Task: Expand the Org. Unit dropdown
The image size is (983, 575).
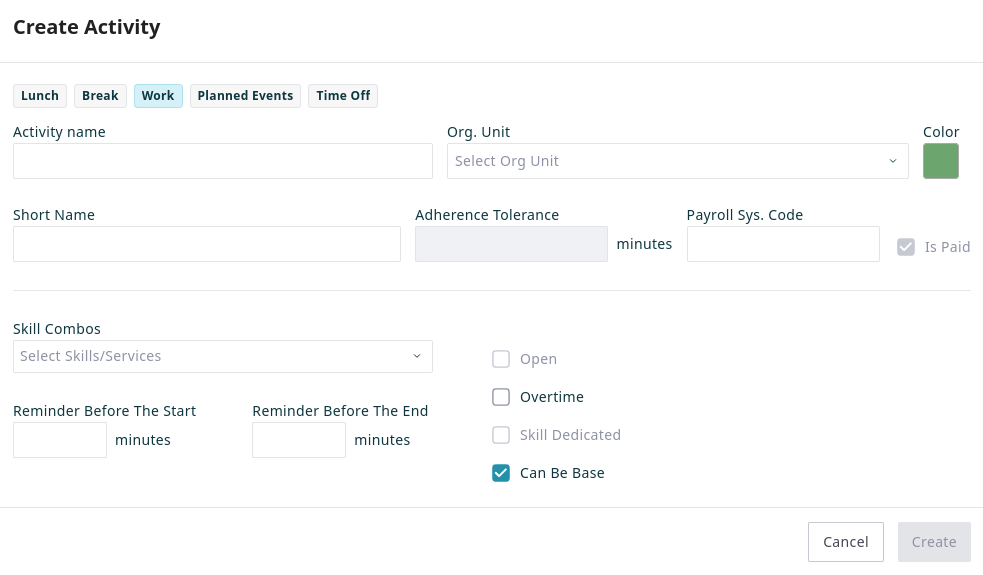Action: (x=665, y=161)
